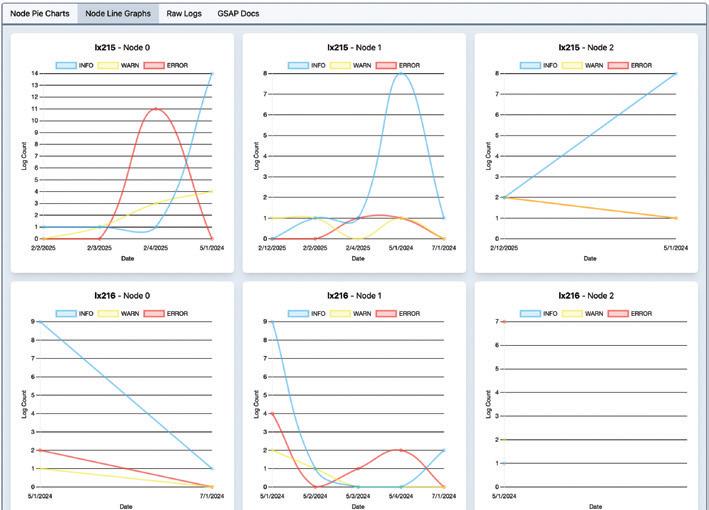Click the 2/12/2025 date label in lx215 Node 1
The width and height of the screenshot is (709, 510).
click(x=272, y=248)
